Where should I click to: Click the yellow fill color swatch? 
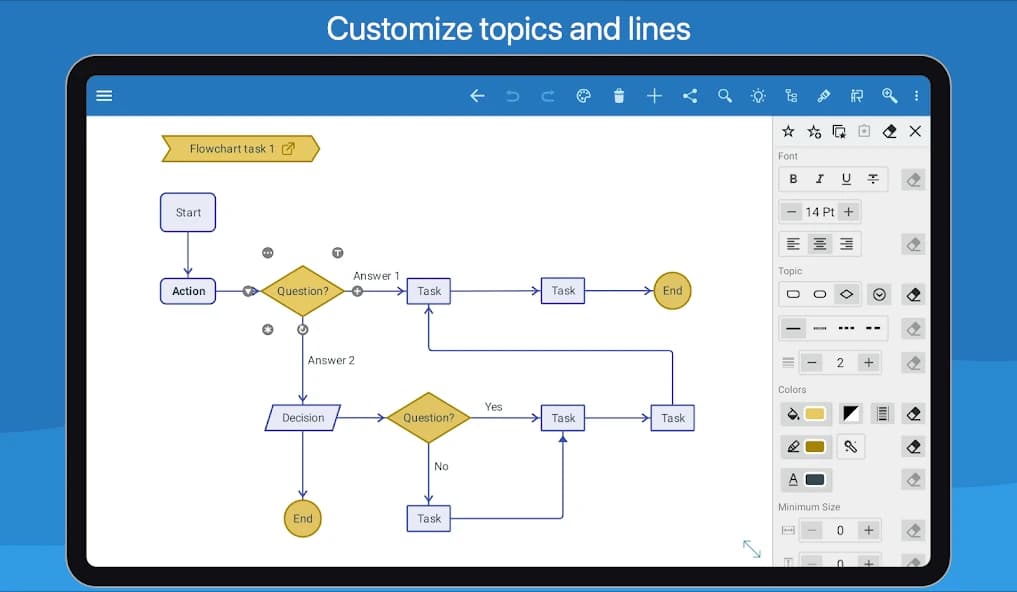[814, 413]
